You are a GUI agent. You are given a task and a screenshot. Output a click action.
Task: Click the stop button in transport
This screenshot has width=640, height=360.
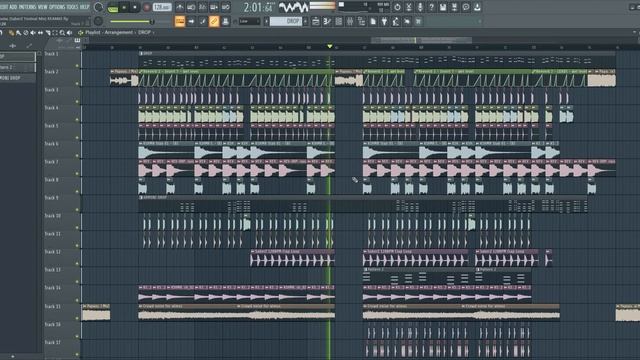click(134, 7)
